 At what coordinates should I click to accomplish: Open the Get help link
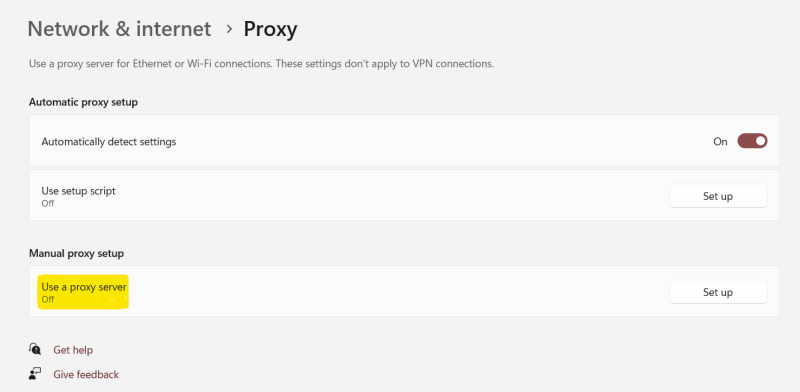pyautogui.click(x=73, y=350)
